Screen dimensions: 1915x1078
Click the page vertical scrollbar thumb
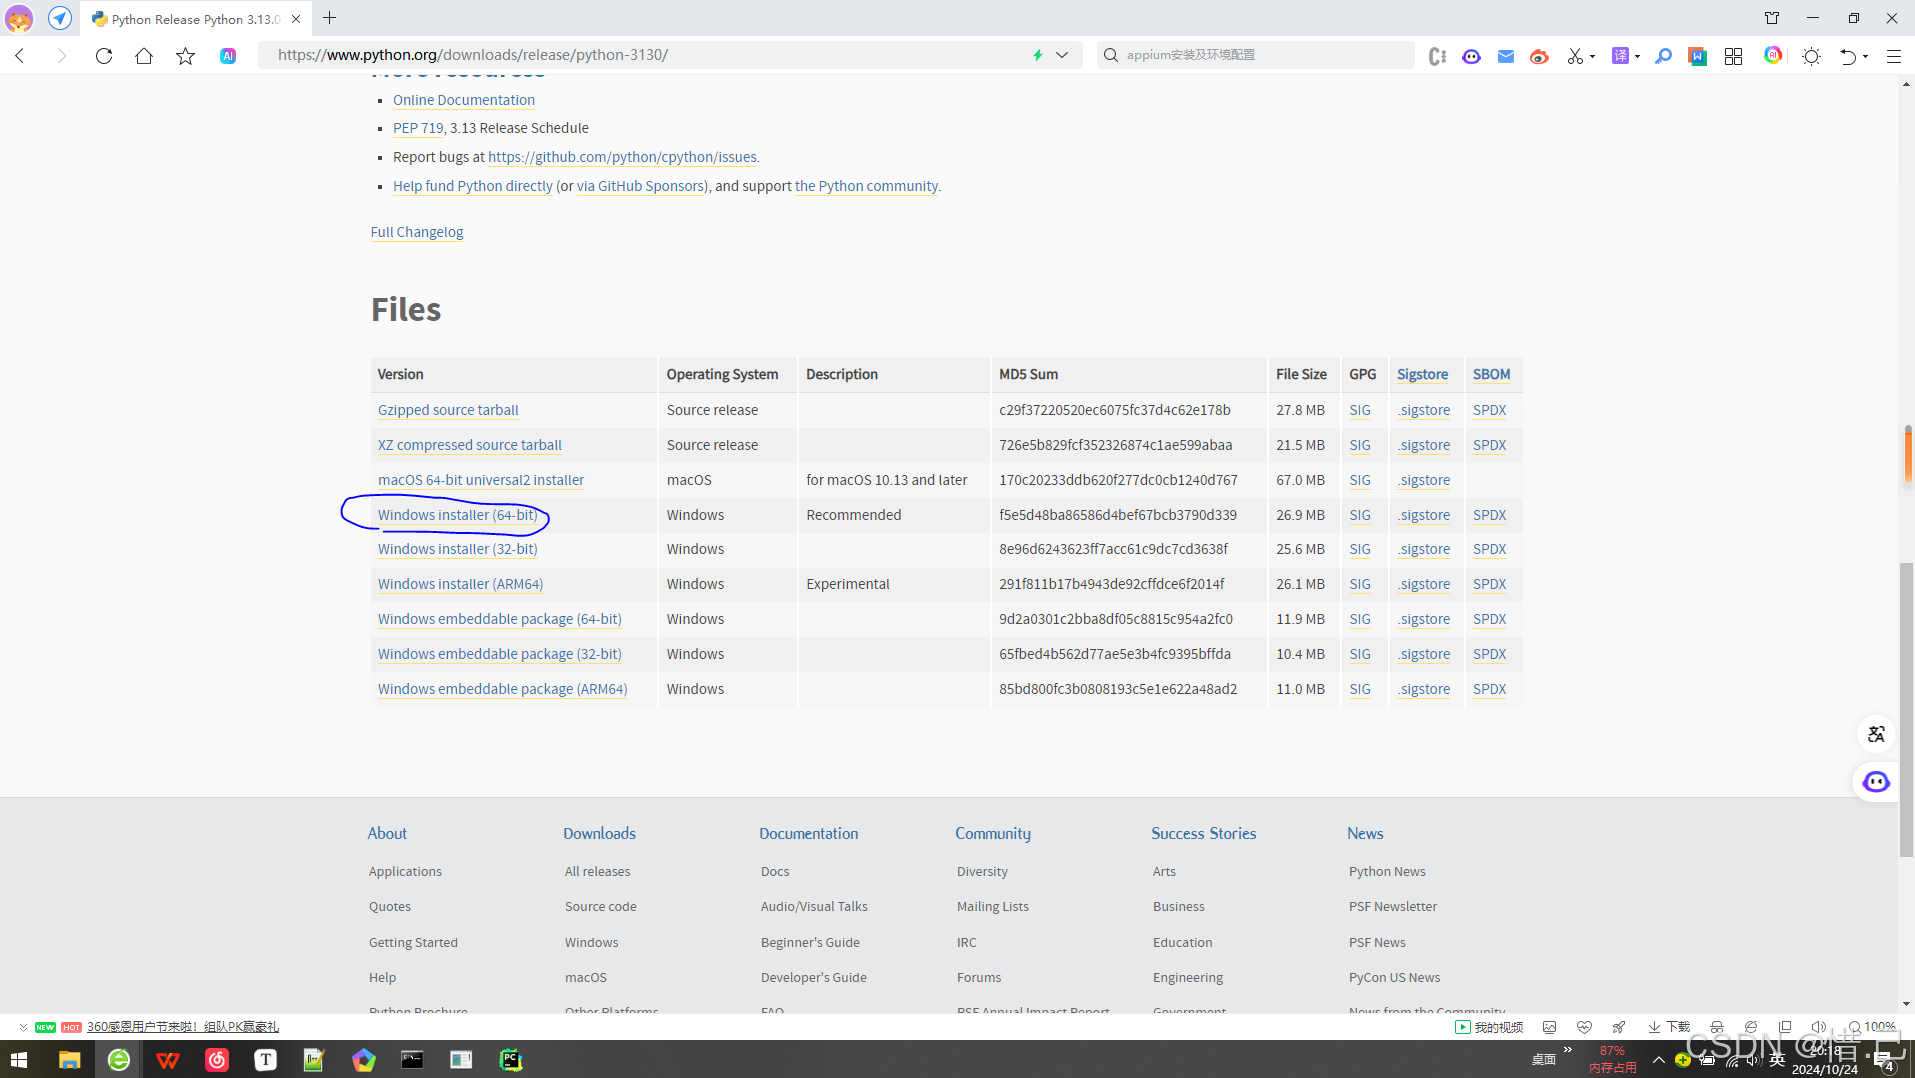[1907, 710]
